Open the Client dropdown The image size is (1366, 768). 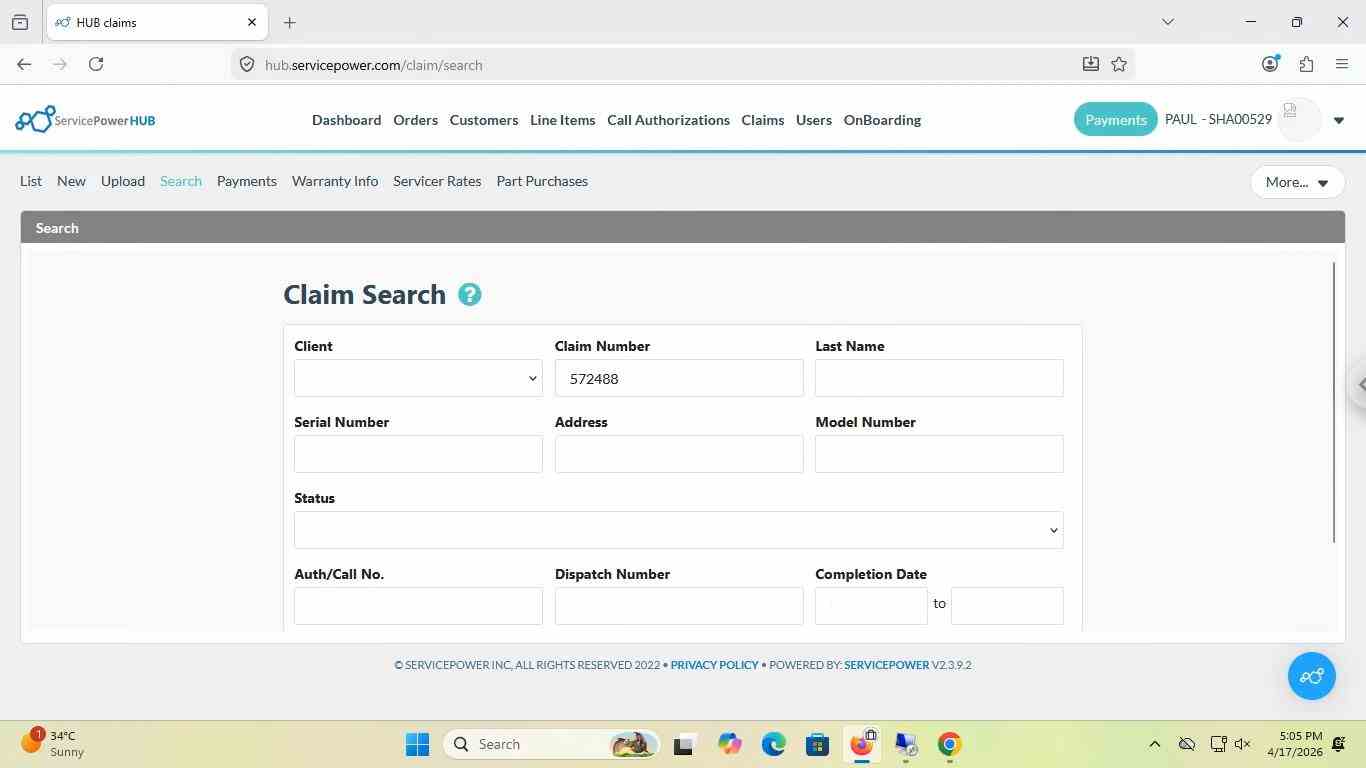coord(418,378)
